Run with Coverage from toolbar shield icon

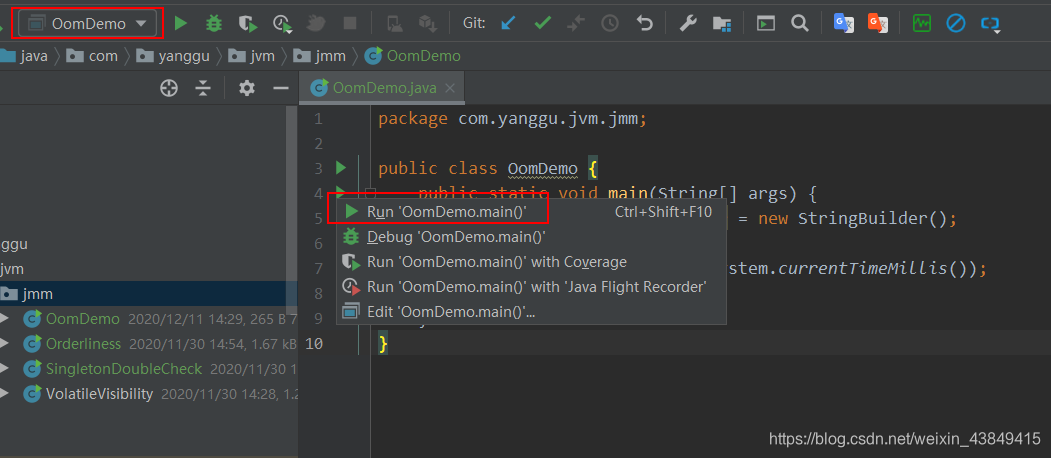pos(249,24)
